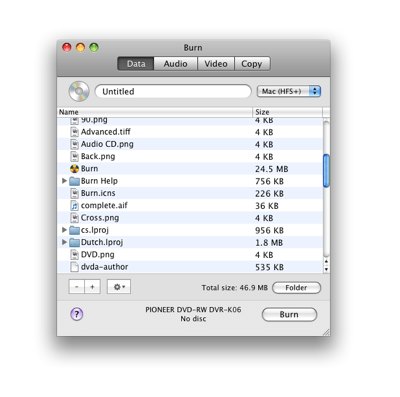Click the PIONEER DVD-RW DVR-K06 drive label
Screen dimensions: 400x397
pyautogui.click(x=193, y=310)
